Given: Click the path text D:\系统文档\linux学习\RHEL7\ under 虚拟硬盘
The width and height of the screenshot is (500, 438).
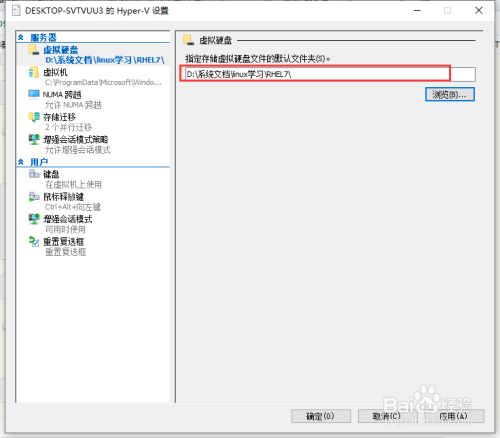Looking at the screenshot, I should point(105,60).
